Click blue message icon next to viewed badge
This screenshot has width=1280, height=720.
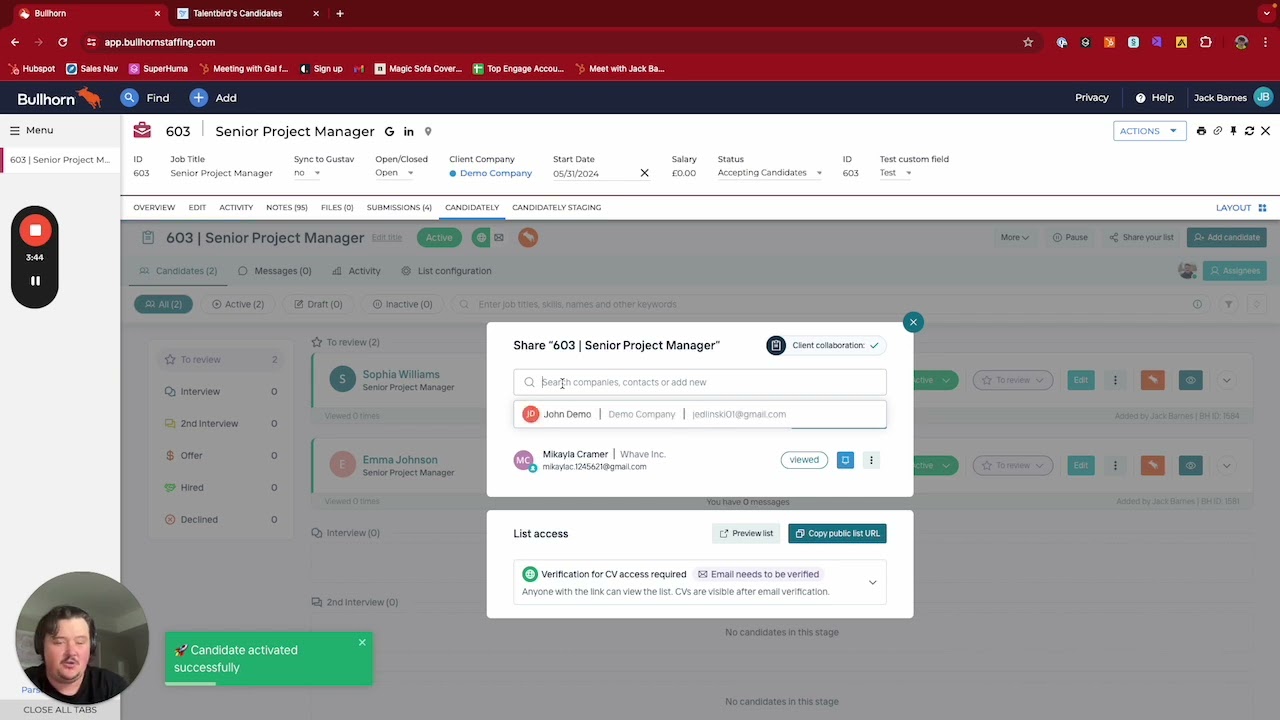click(x=845, y=460)
